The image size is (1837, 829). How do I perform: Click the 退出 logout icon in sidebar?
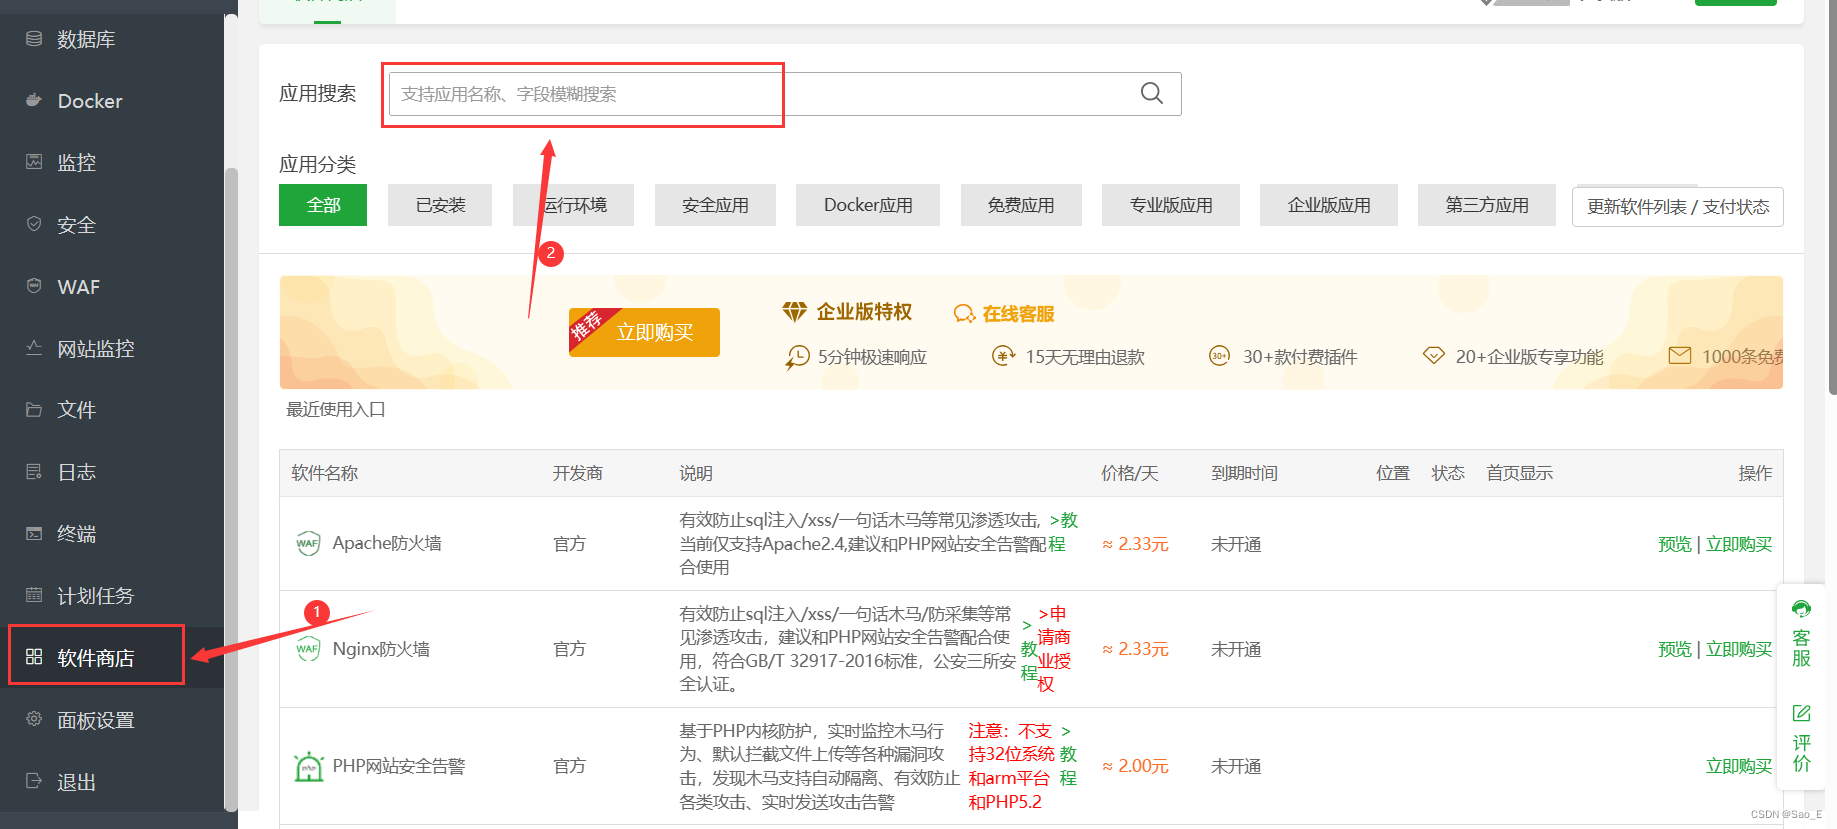pos(34,781)
